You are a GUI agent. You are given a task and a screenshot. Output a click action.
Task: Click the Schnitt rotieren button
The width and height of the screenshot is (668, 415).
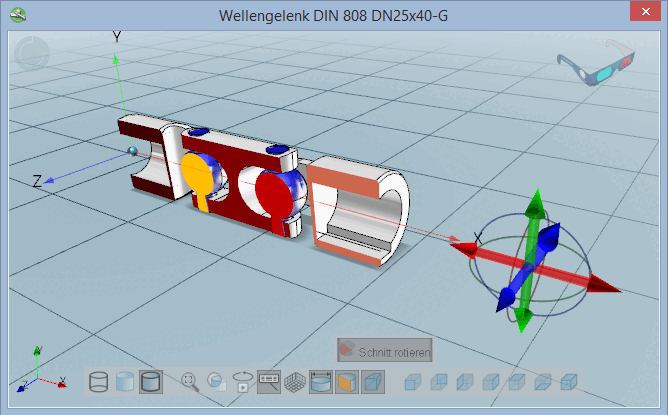point(385,350)
